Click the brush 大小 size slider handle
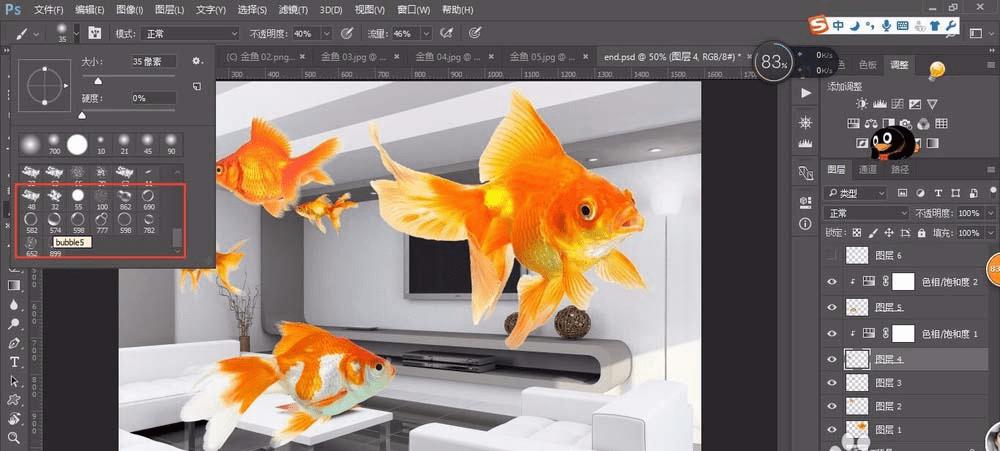 click(98, 82)
